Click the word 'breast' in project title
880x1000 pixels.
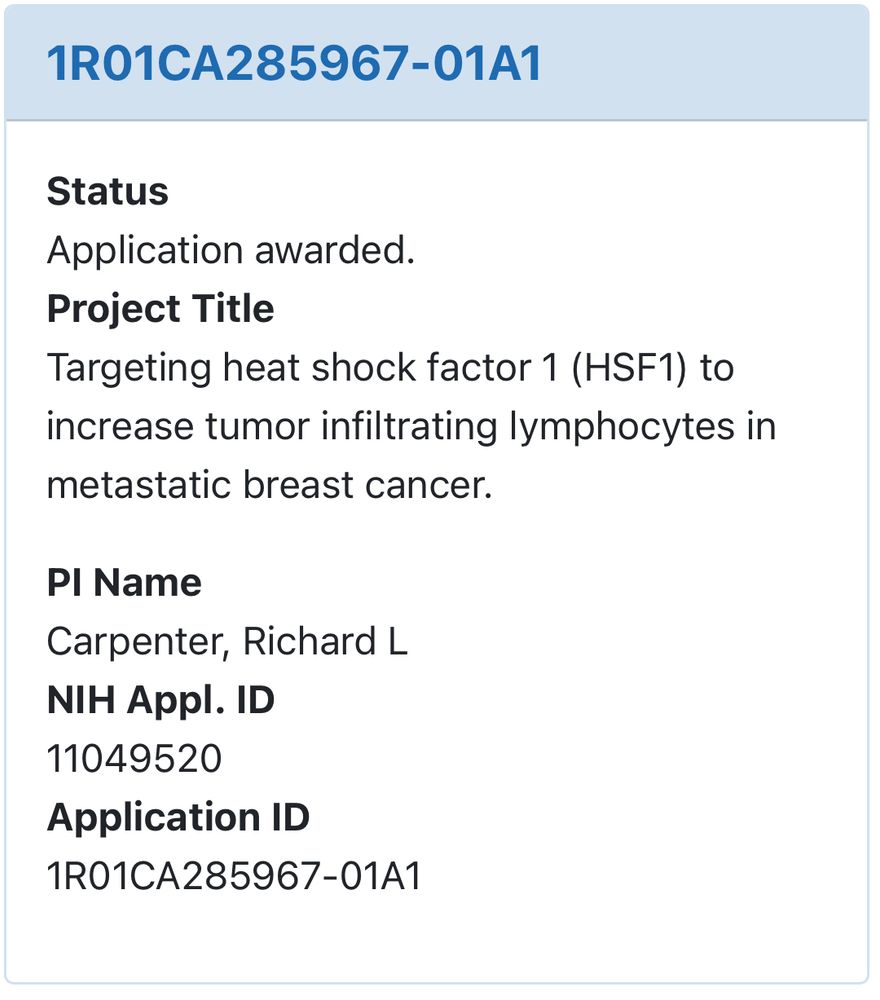pyautogui.click(x=299, y=485)
